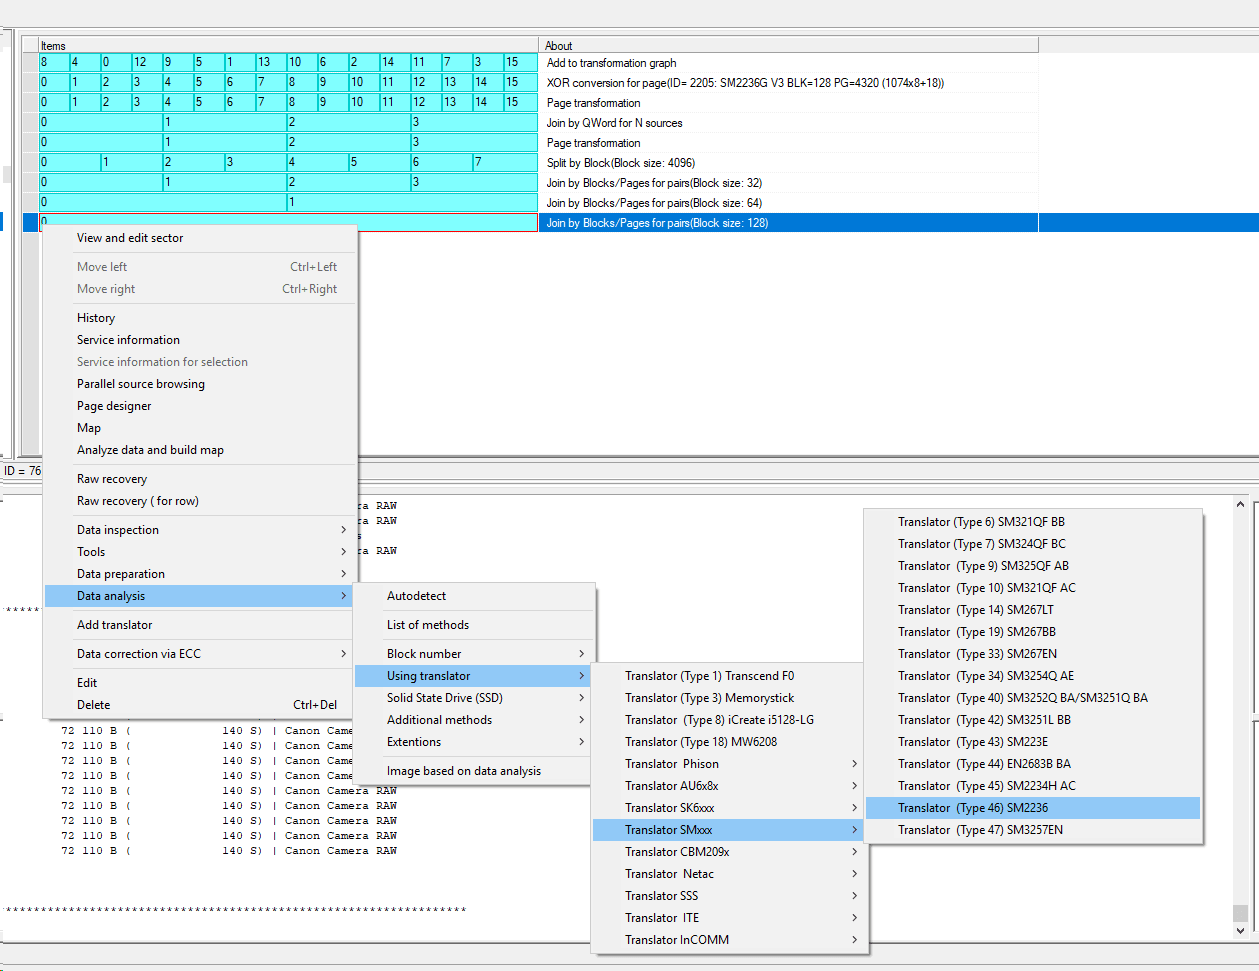Click Analyze data and build map
This screenshot has width=1259, height=971.
pyautogui.click(x=200, y=450)
